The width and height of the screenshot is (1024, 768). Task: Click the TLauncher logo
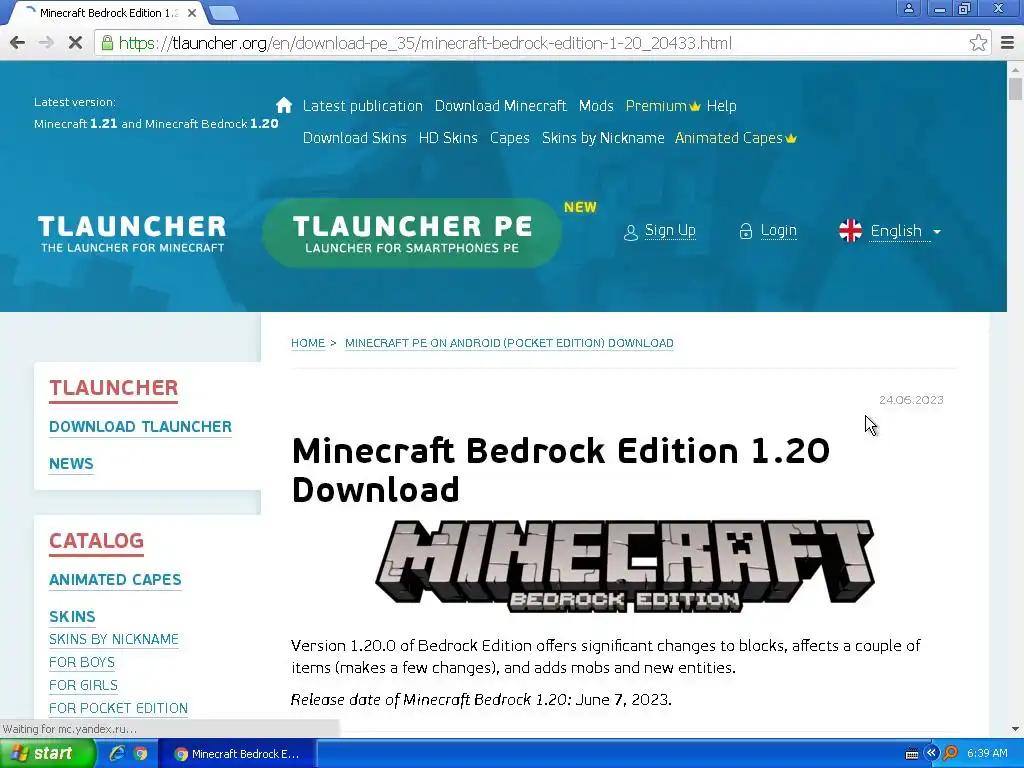pyautogui.click(x=132, y=234)
